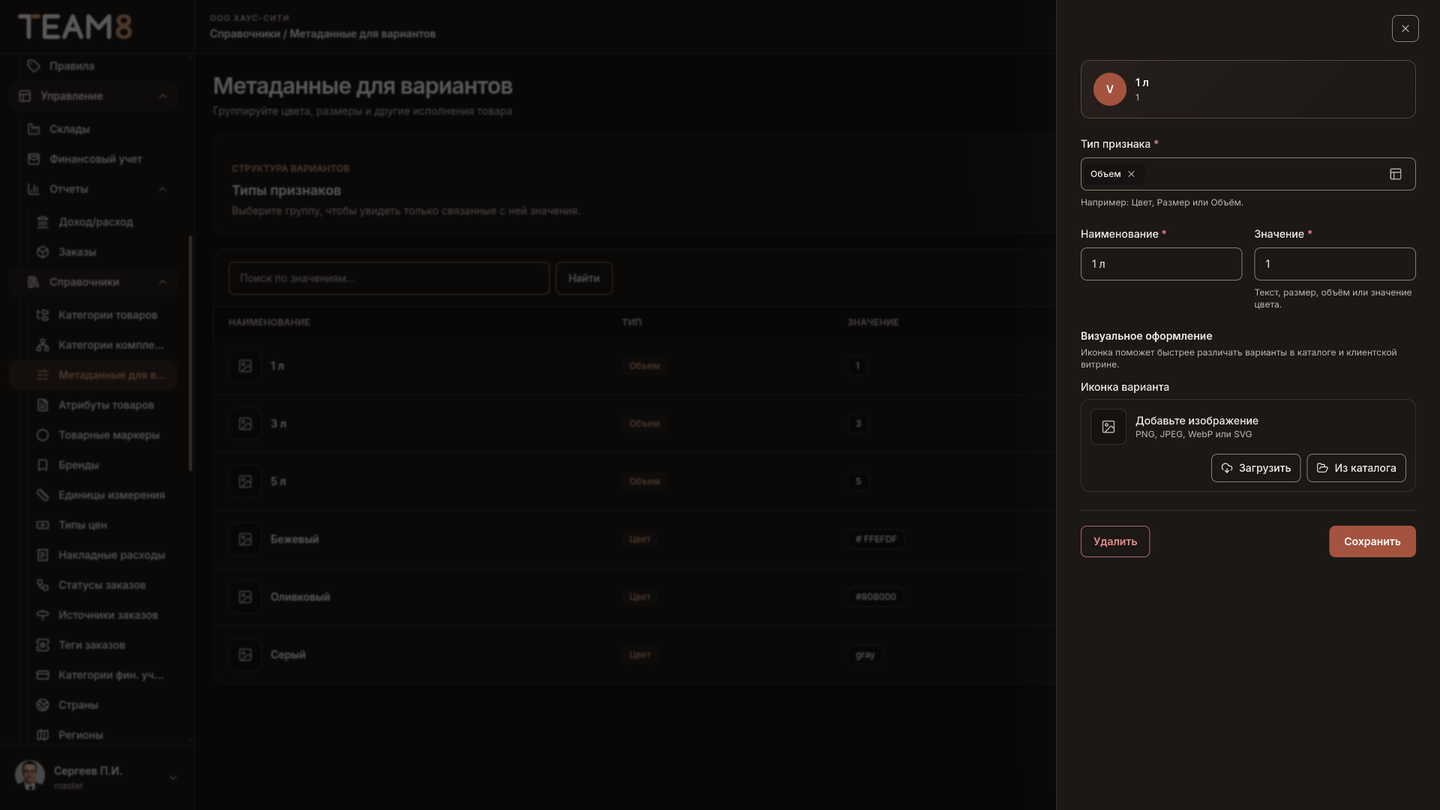1440x810 pixels.
Task: Click the Найти search button
Action: coord(584,278)
